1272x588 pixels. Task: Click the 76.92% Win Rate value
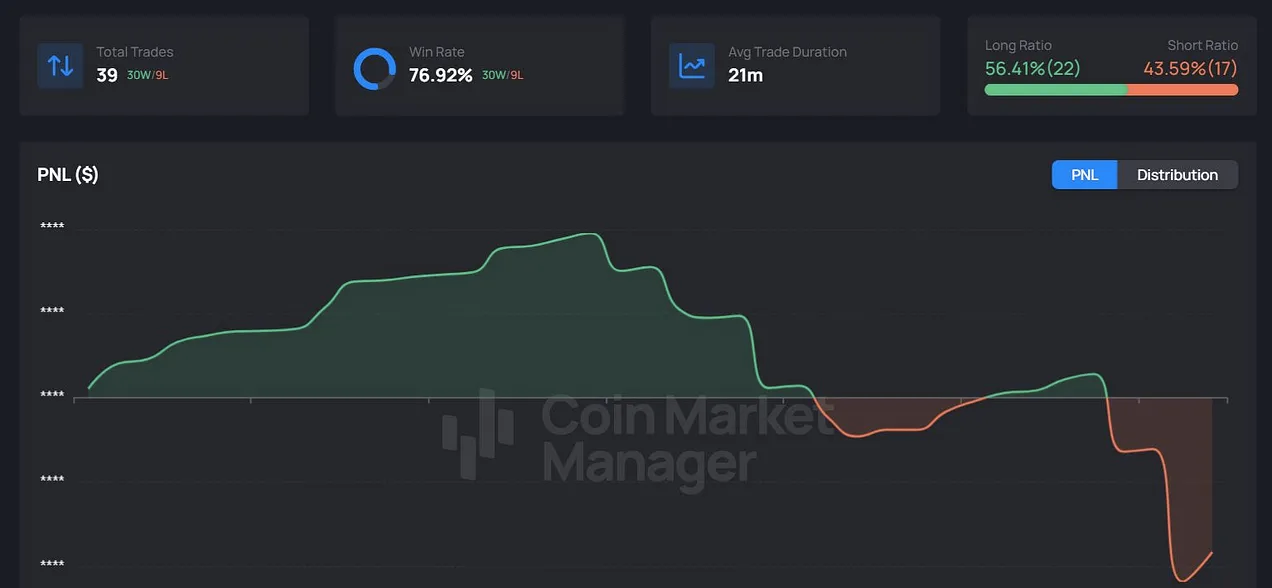click(x=440, y=75)
